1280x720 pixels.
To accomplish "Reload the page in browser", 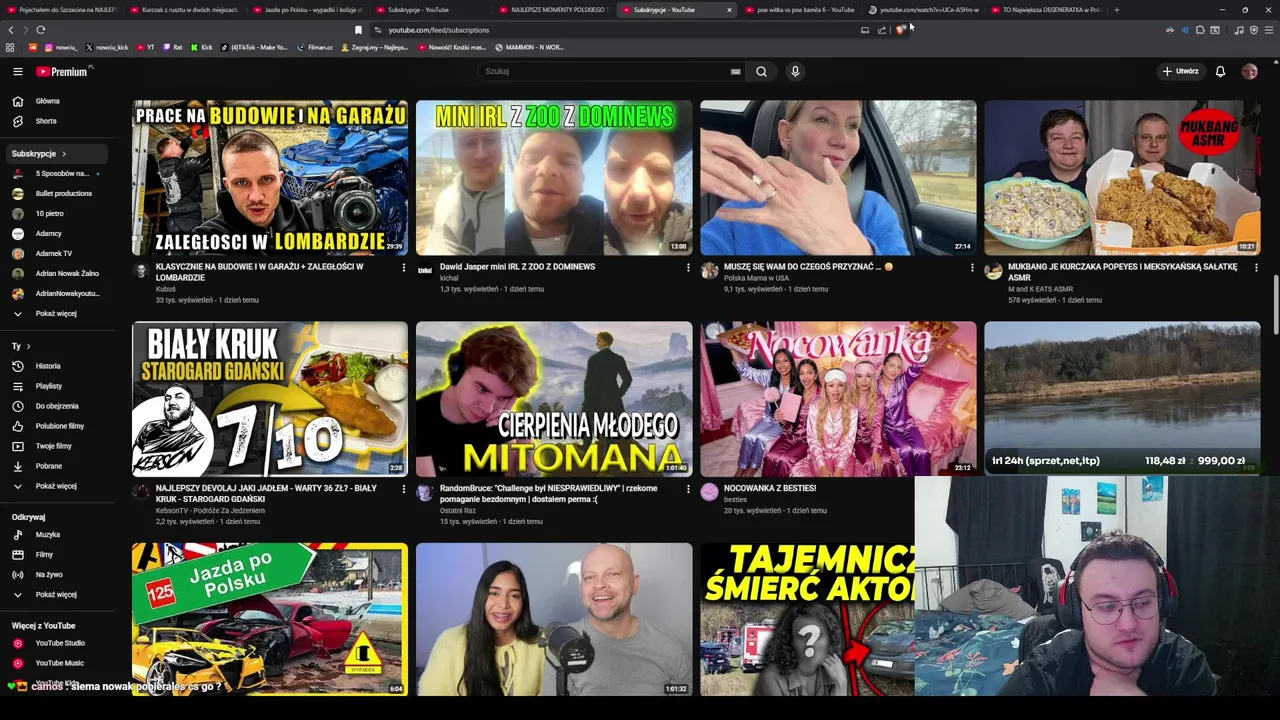I will point(40,30).
